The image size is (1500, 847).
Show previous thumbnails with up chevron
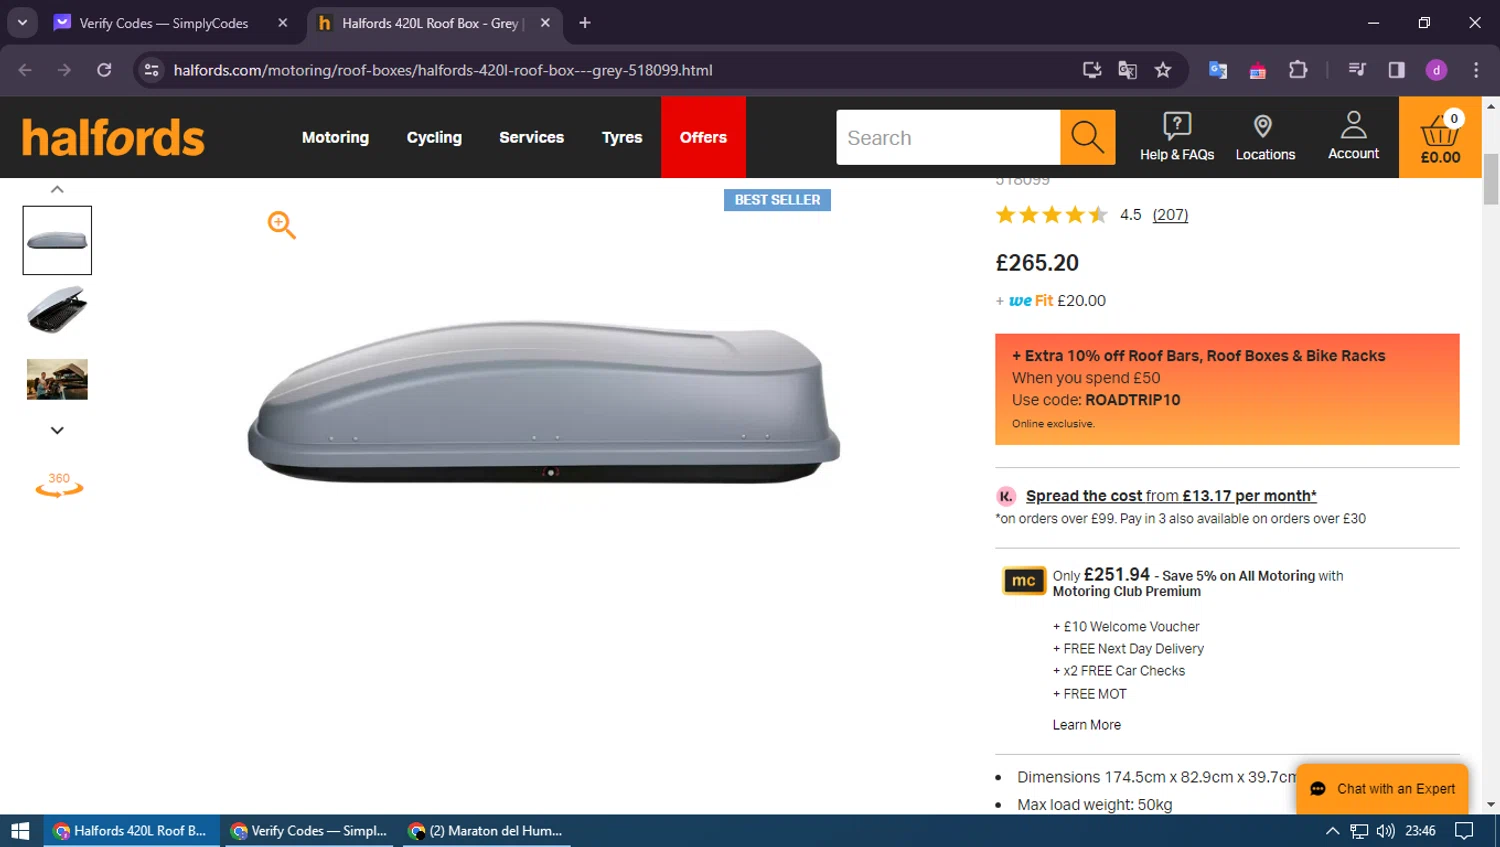click(57, 189)
